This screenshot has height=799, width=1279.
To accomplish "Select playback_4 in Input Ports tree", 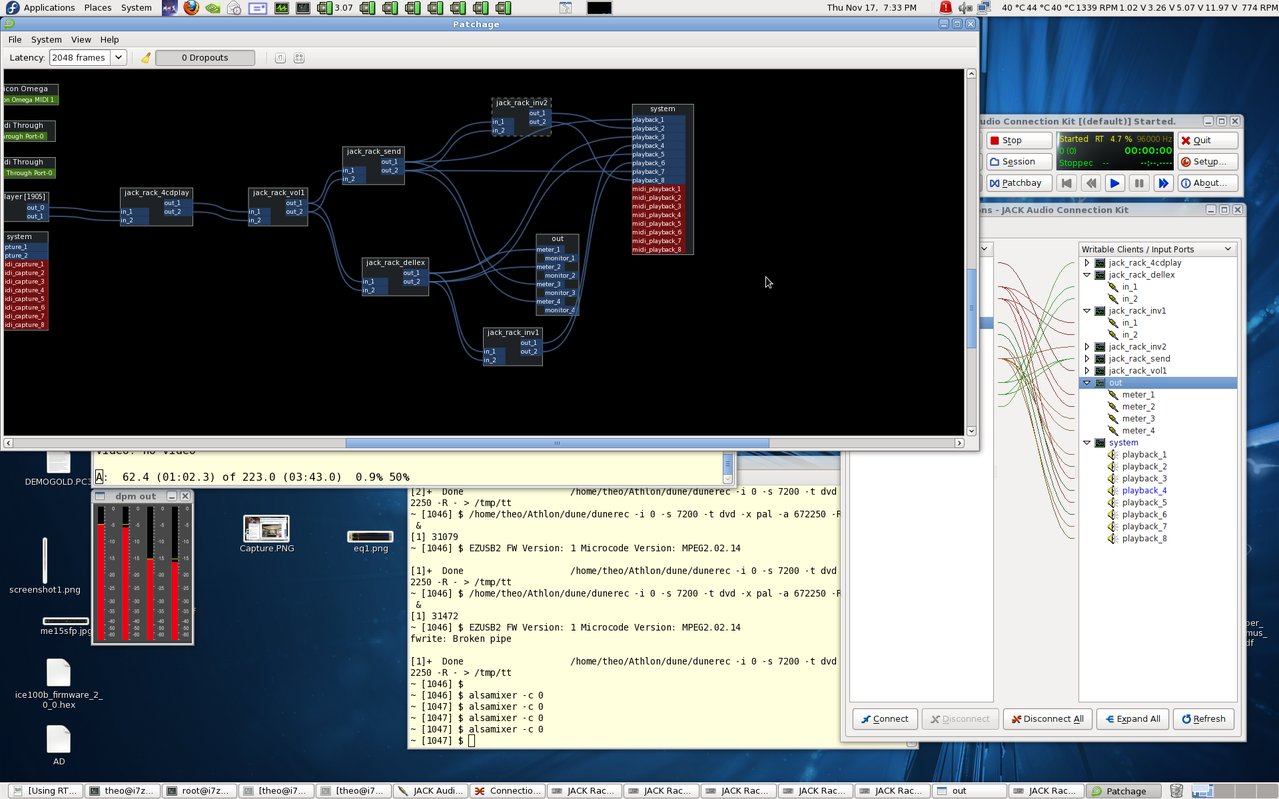I will pos(1144,491).
